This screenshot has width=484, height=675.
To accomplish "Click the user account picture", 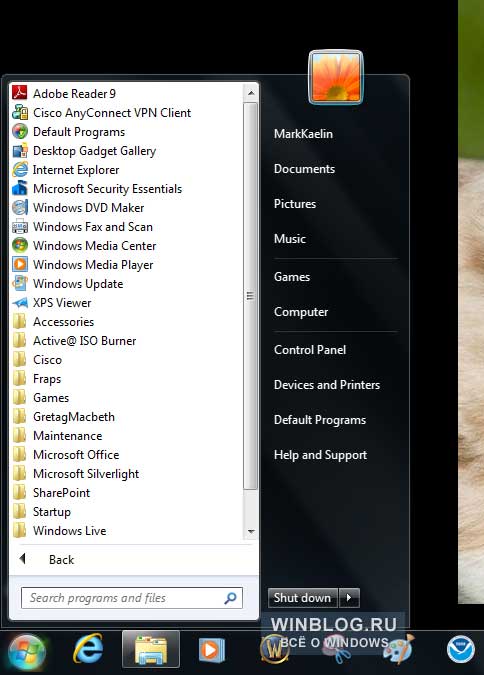I will tap(335, 77).
